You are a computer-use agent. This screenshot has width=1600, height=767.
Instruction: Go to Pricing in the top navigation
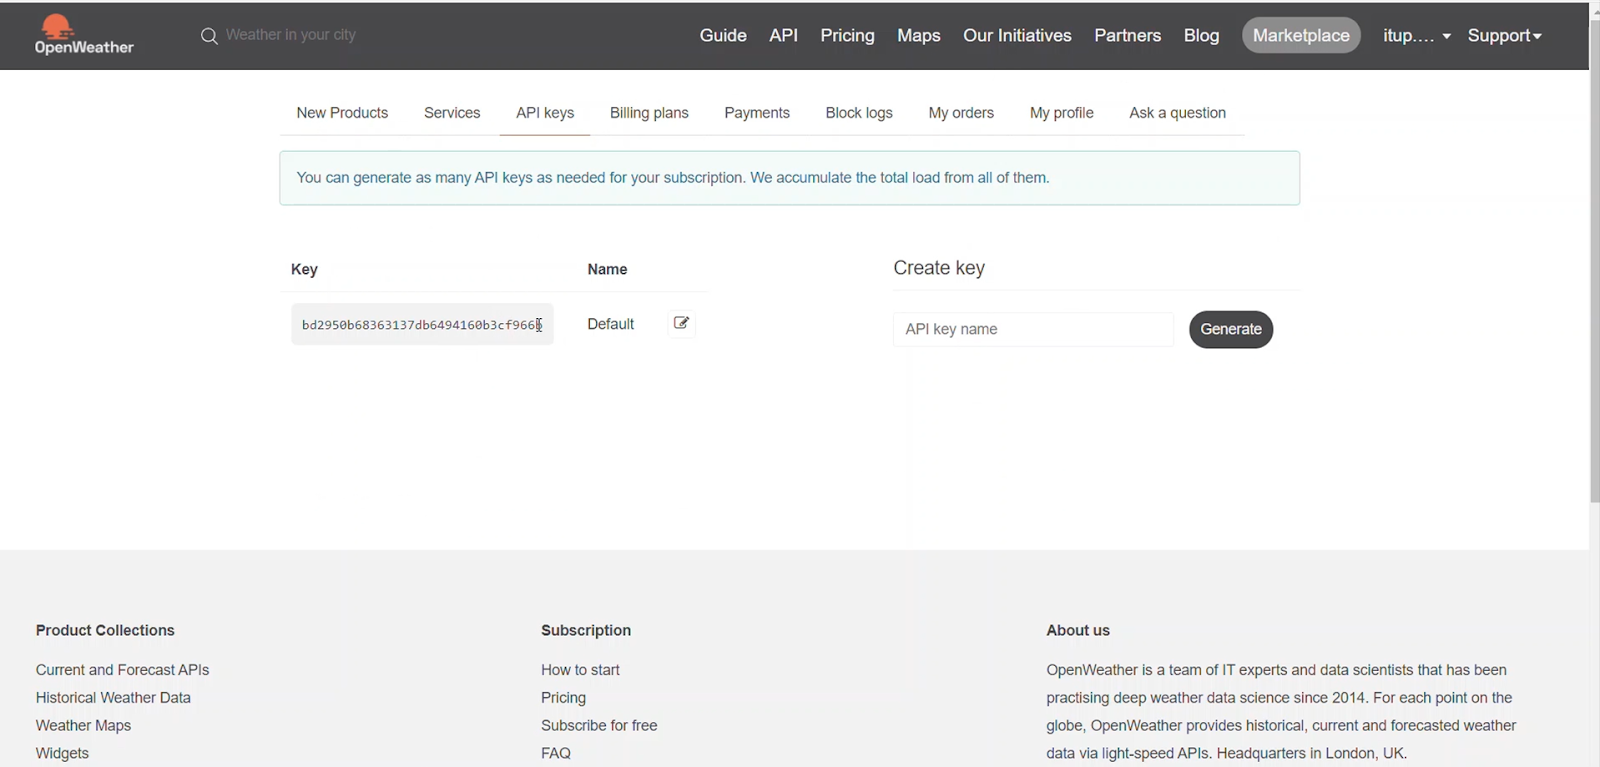pos(847,35)
